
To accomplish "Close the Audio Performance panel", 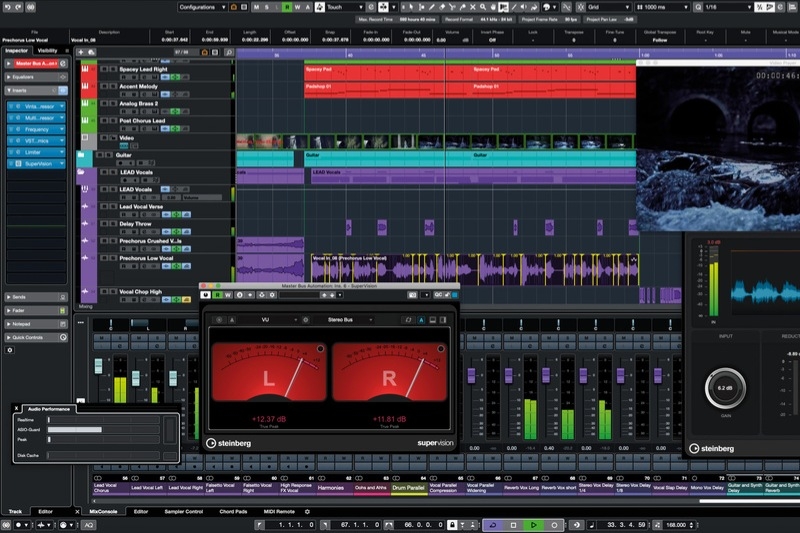I will click(16, 409).
